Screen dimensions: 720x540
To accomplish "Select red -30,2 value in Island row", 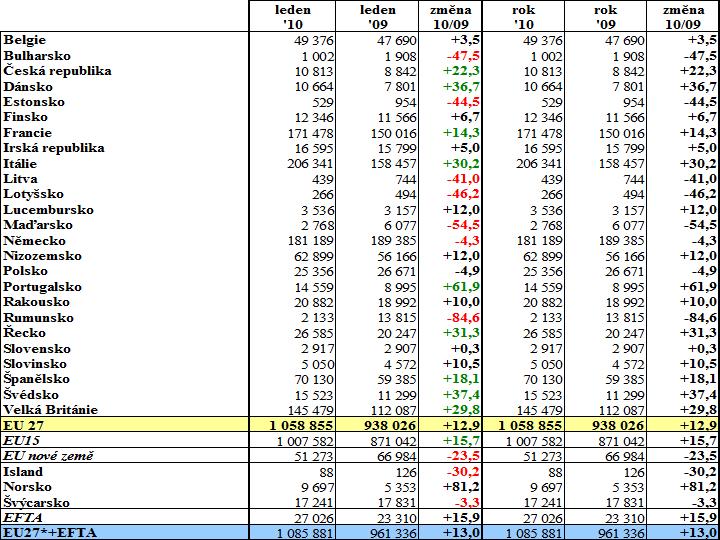I will tap(463, 472).
